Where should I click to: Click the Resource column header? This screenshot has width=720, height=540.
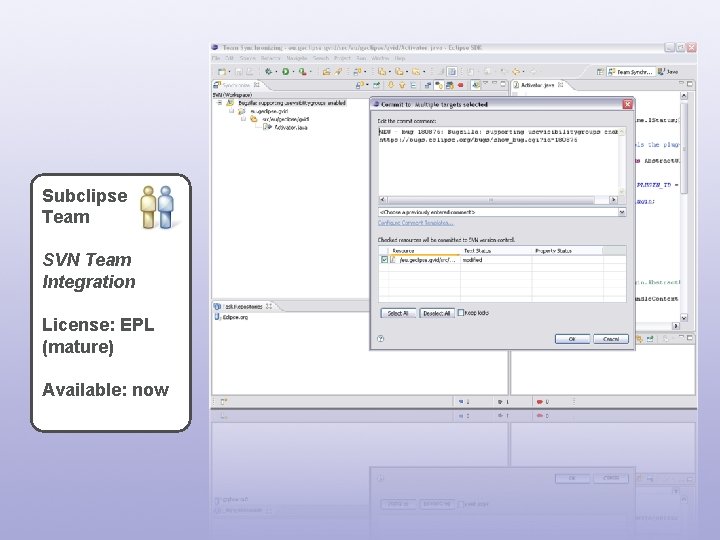424,251
